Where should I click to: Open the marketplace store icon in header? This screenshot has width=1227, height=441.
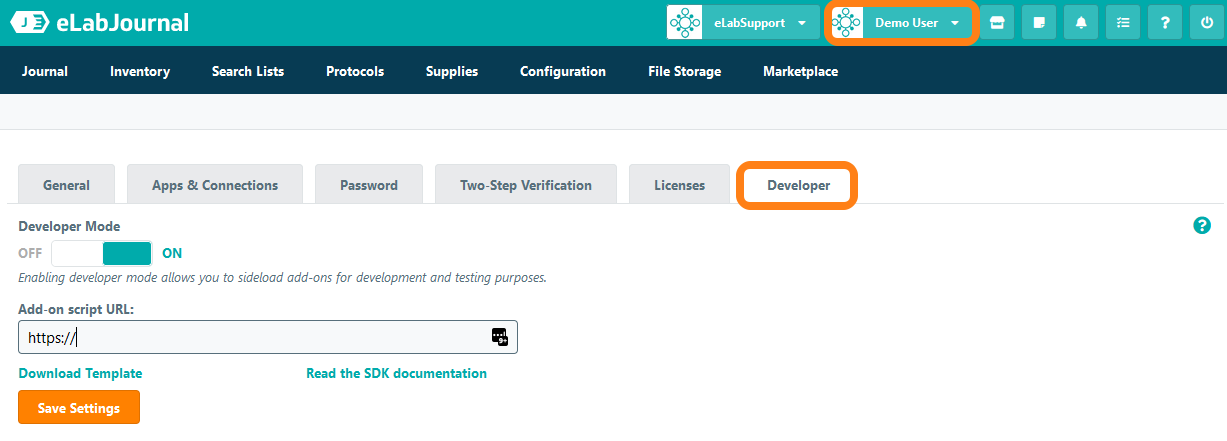click(x=996, y=23)
